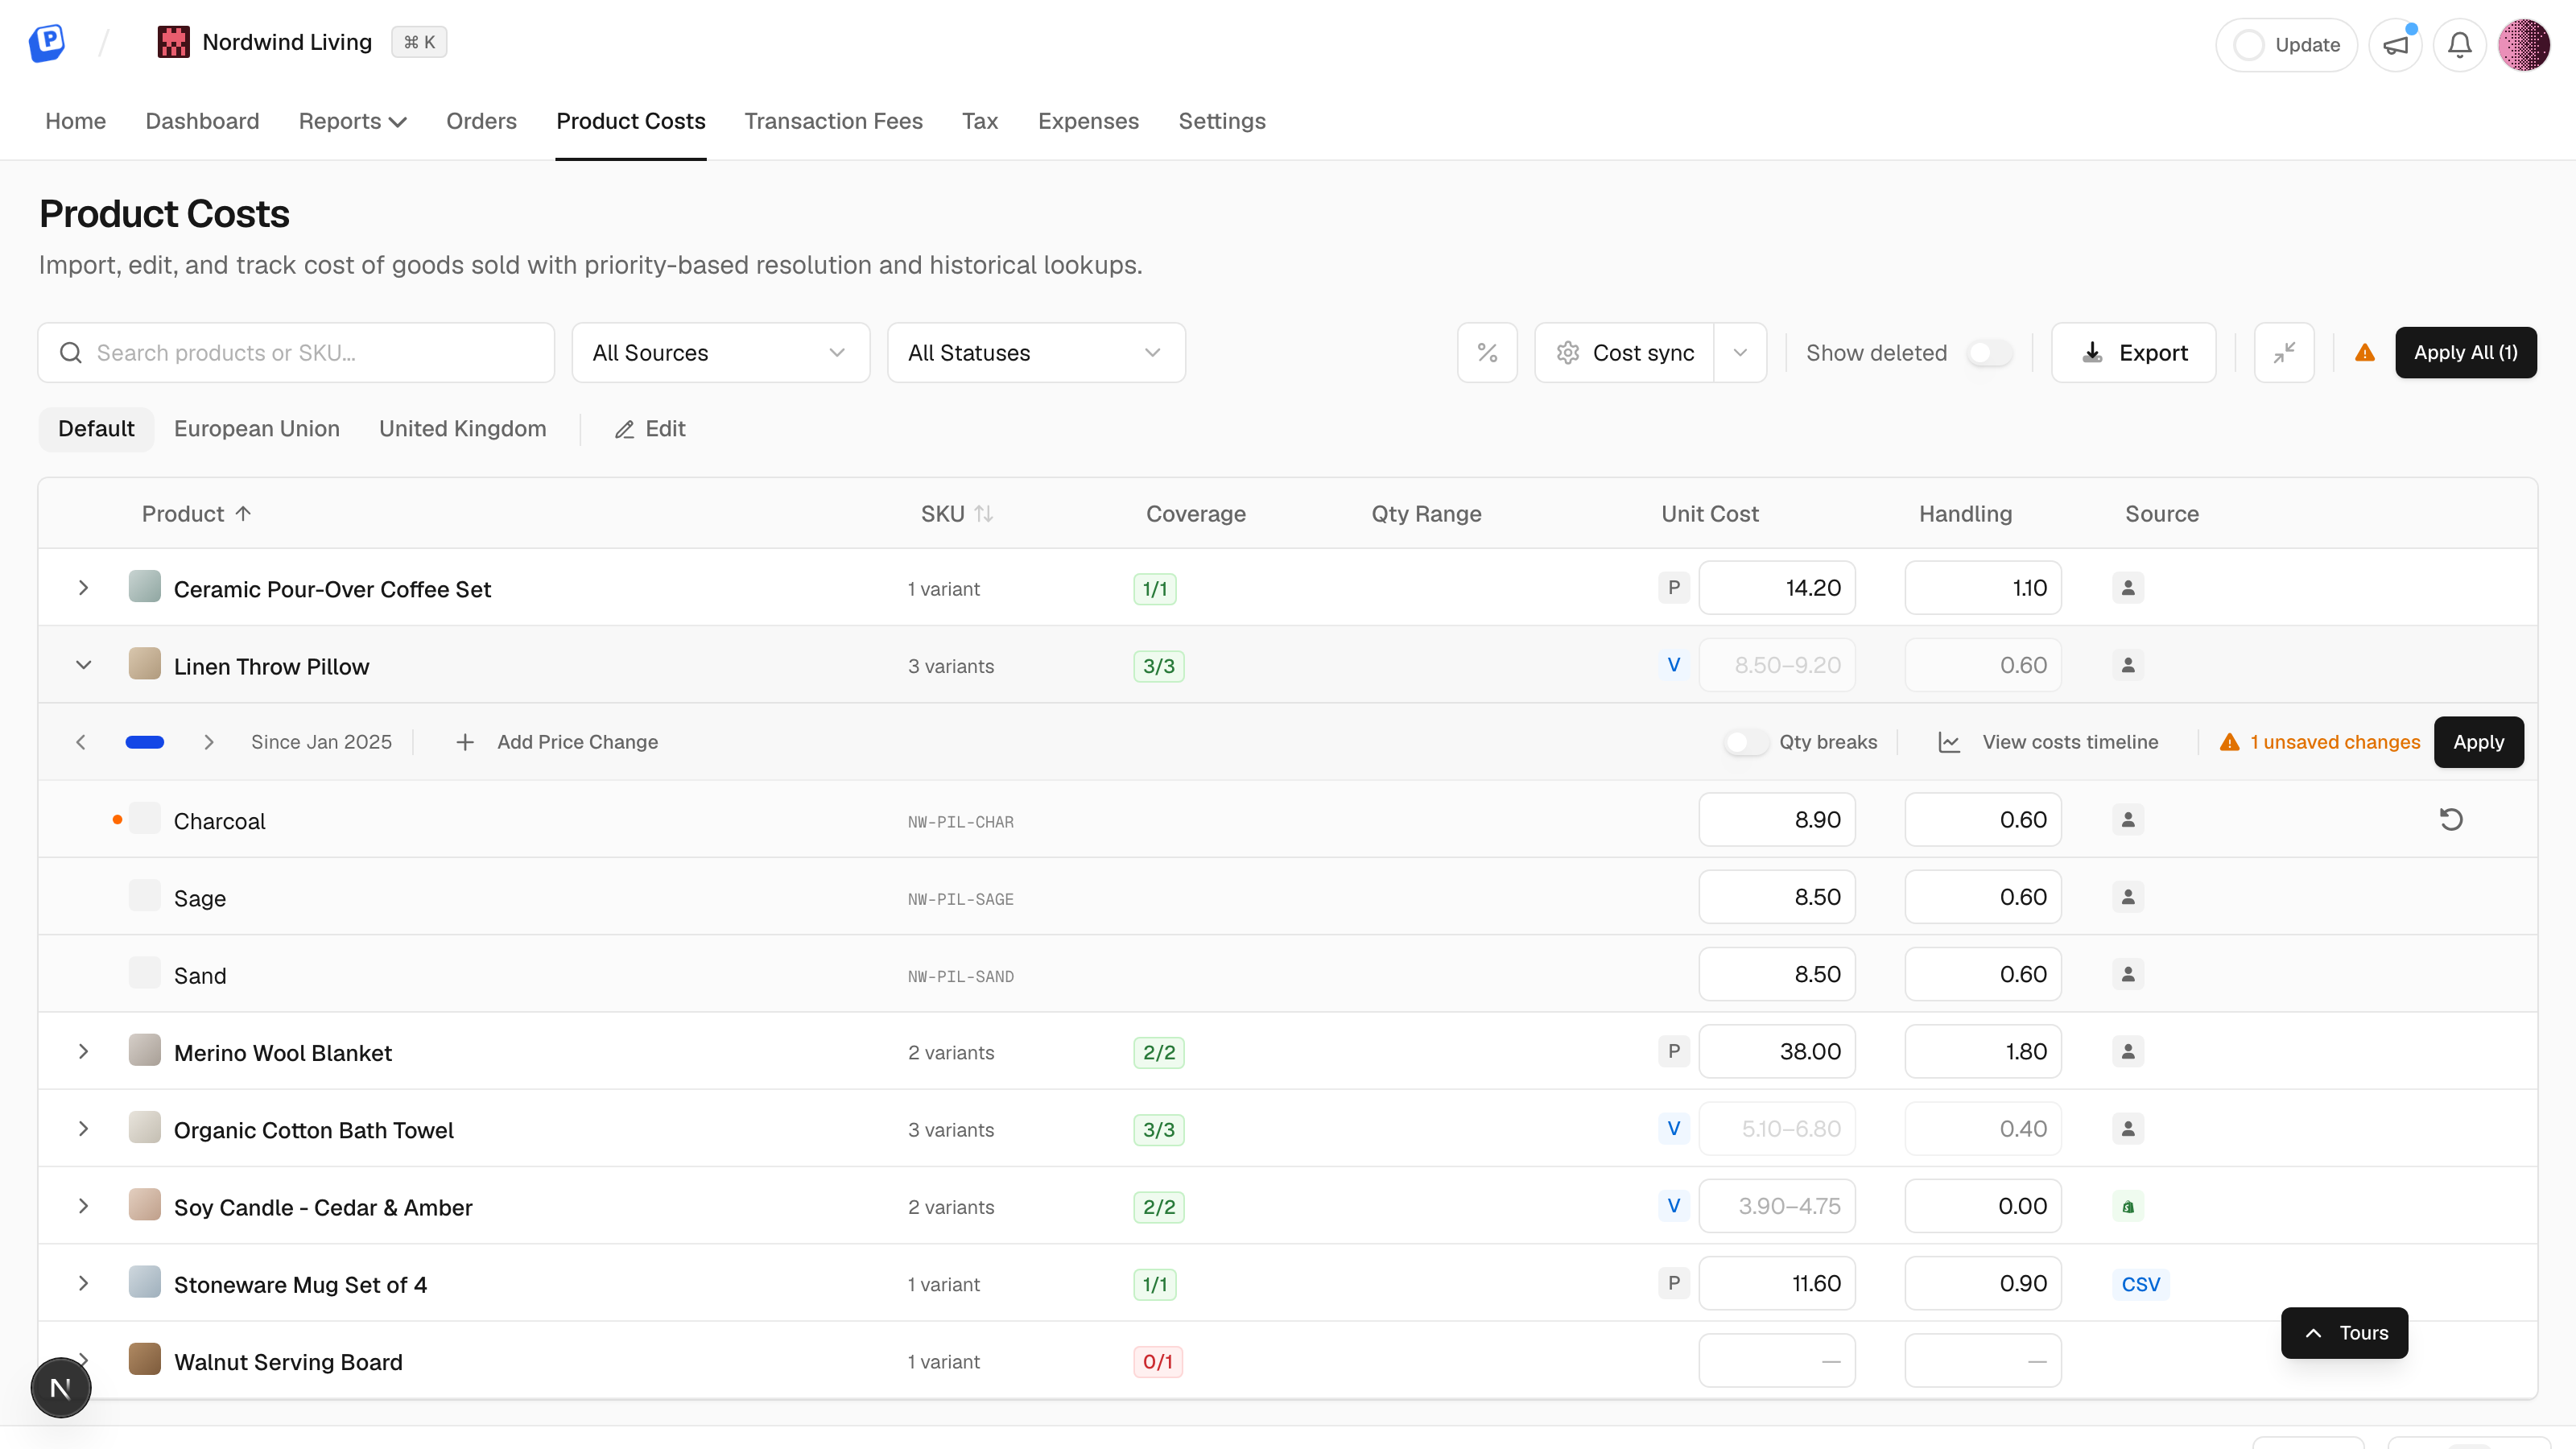The height and width of the screenshot is (1449, 2576).
Task: Open the round N button at bottom left
Action: coord(61,1388)
